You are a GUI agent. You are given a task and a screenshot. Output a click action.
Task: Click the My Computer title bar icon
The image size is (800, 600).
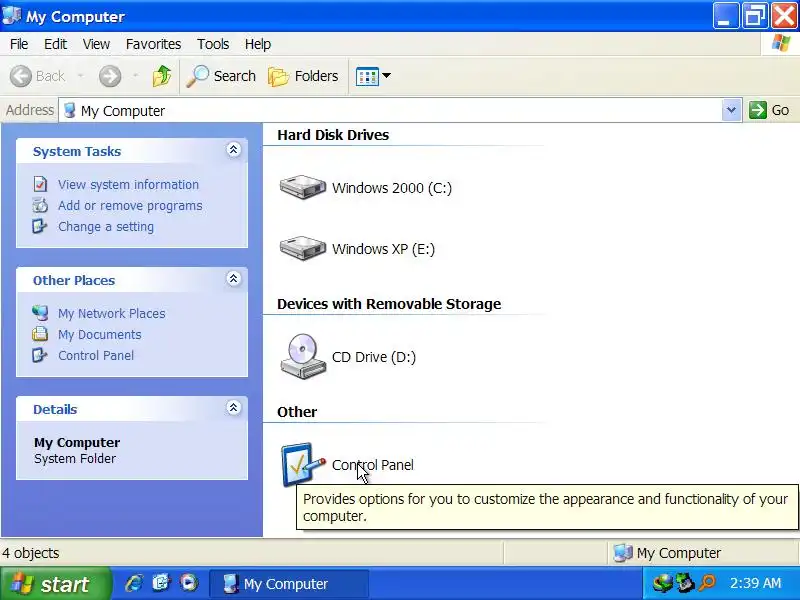coord(12,15)
